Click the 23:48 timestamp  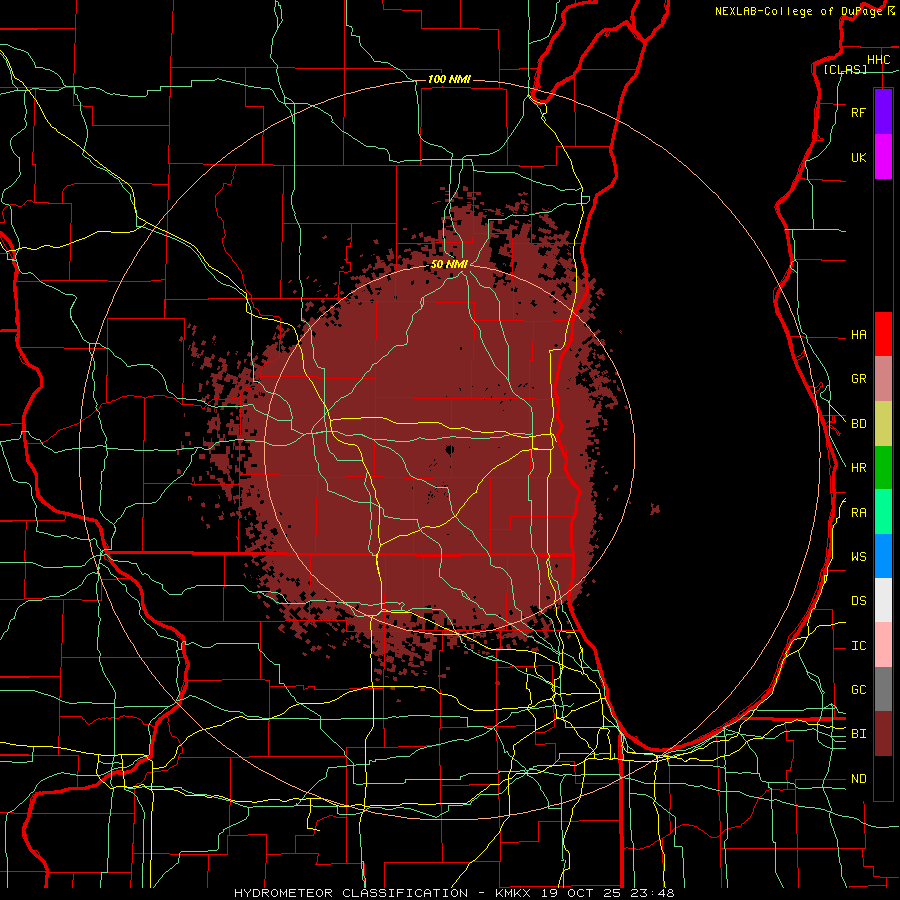pyautogui.click(x=654, y=893)
